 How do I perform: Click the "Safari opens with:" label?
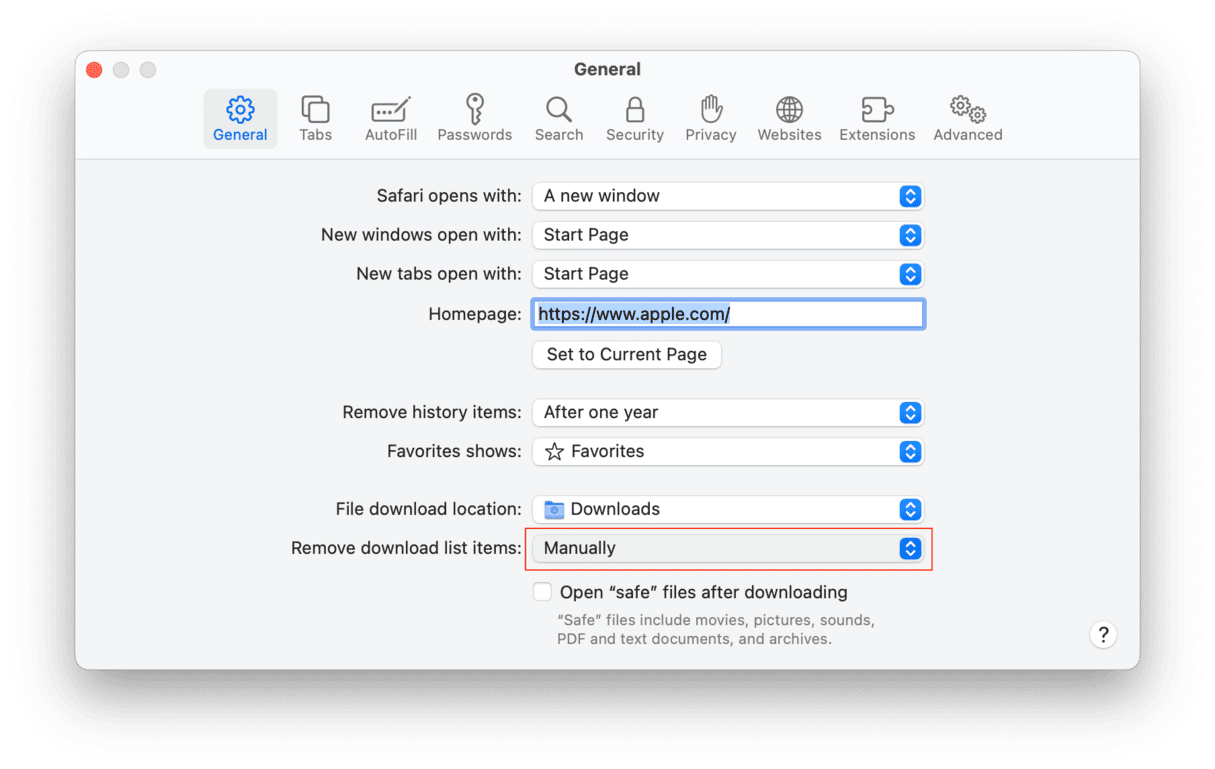coord(449,196)
